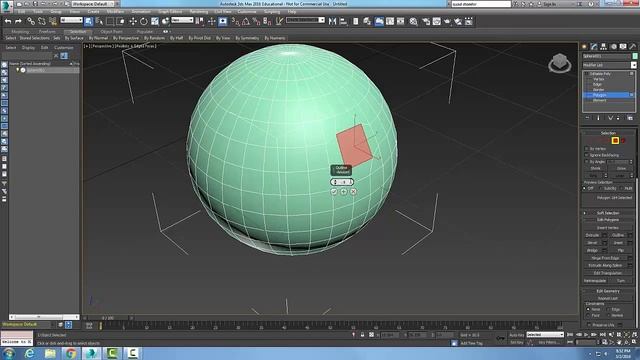The height and width of the screenshot is (360, 640).
Task: Open the Utilities panel hammer icon
Action: coord(633,47)
